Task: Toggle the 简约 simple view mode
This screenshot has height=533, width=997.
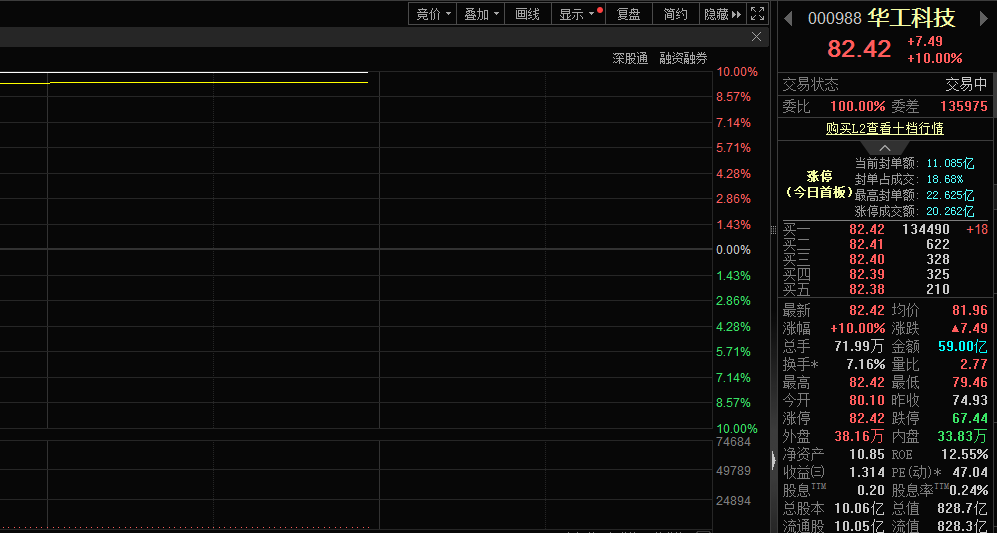Action: click(675, 14)
